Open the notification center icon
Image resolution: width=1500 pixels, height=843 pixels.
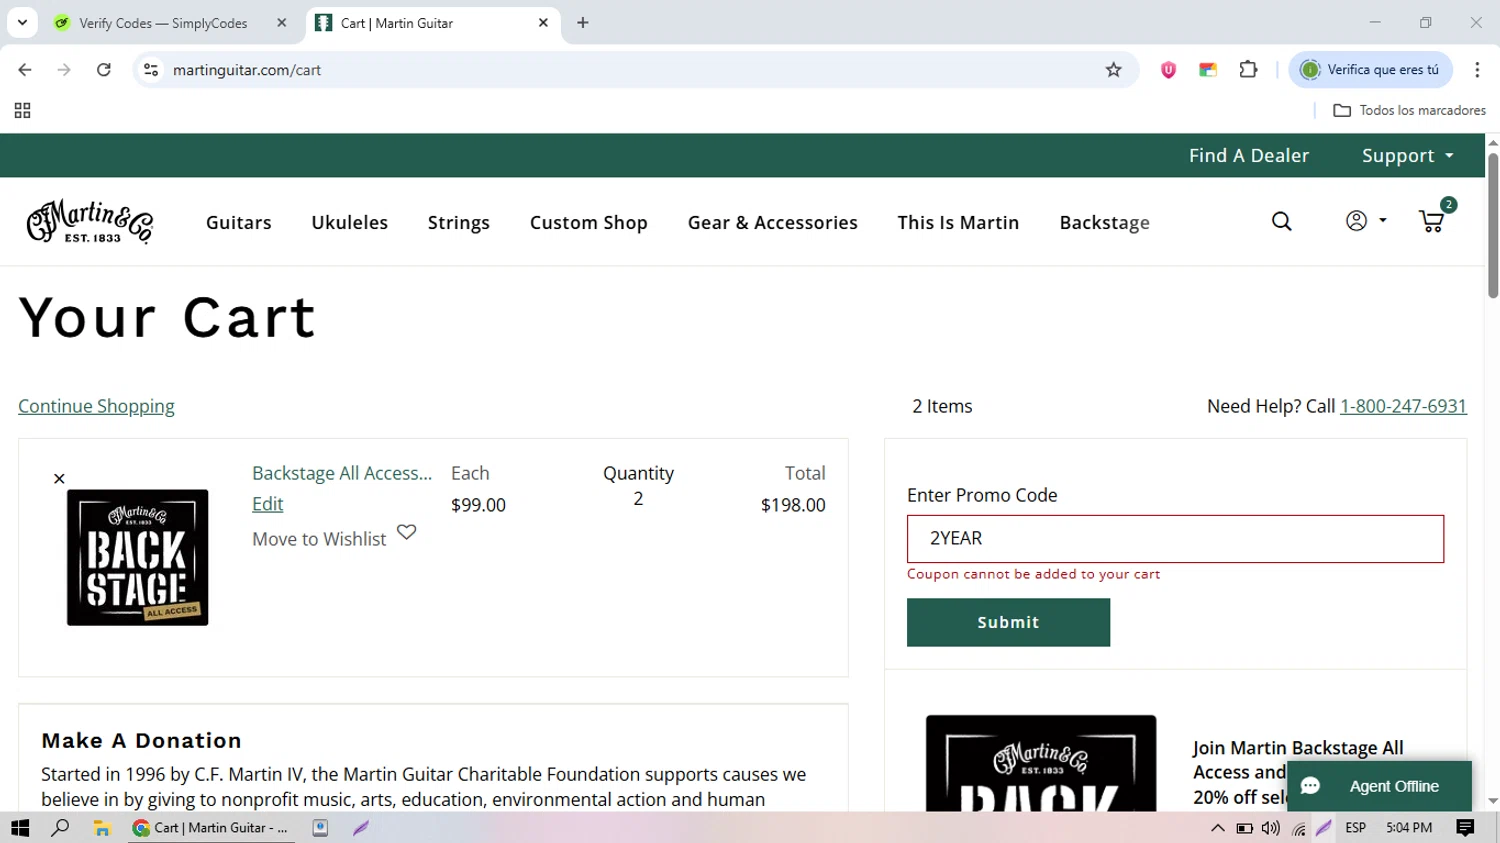(x=1465, y=828)
